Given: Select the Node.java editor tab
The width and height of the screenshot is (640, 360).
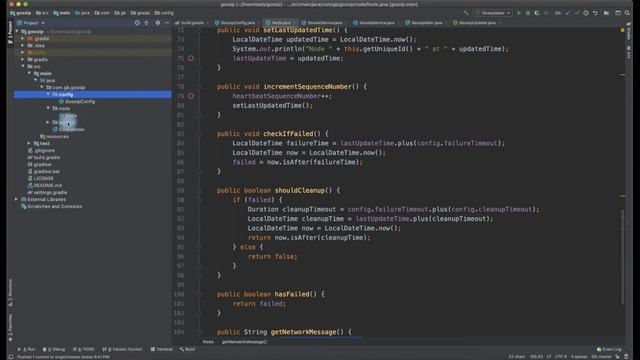Looking at the screenshot, I should click(x=279, y=23).
